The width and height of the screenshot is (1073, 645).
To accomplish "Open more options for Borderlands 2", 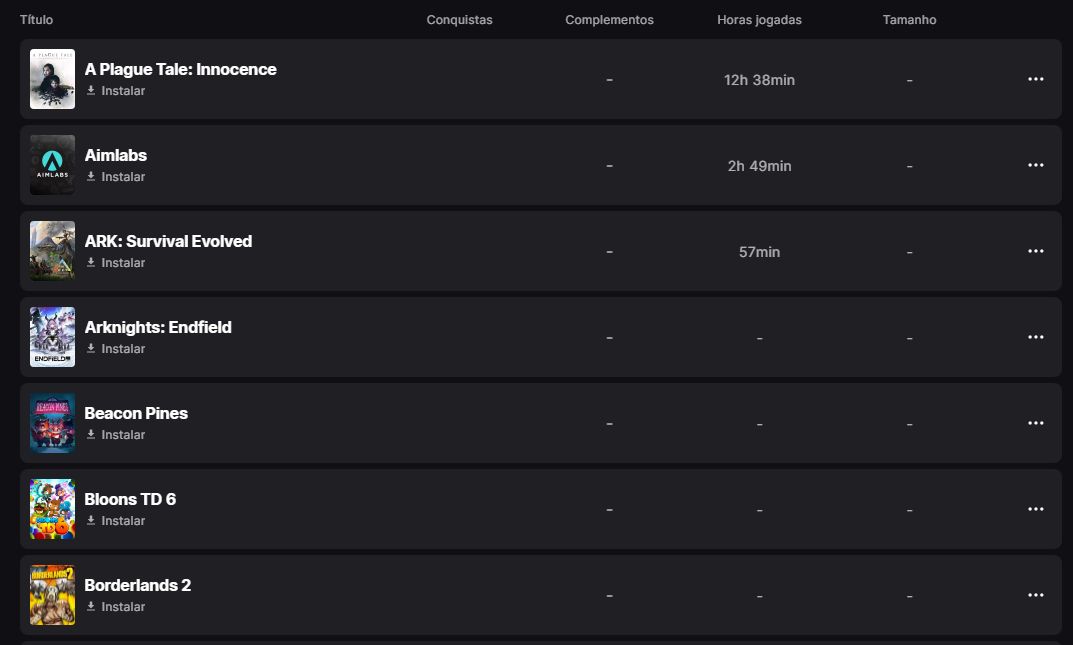I will coord(1035,595).
